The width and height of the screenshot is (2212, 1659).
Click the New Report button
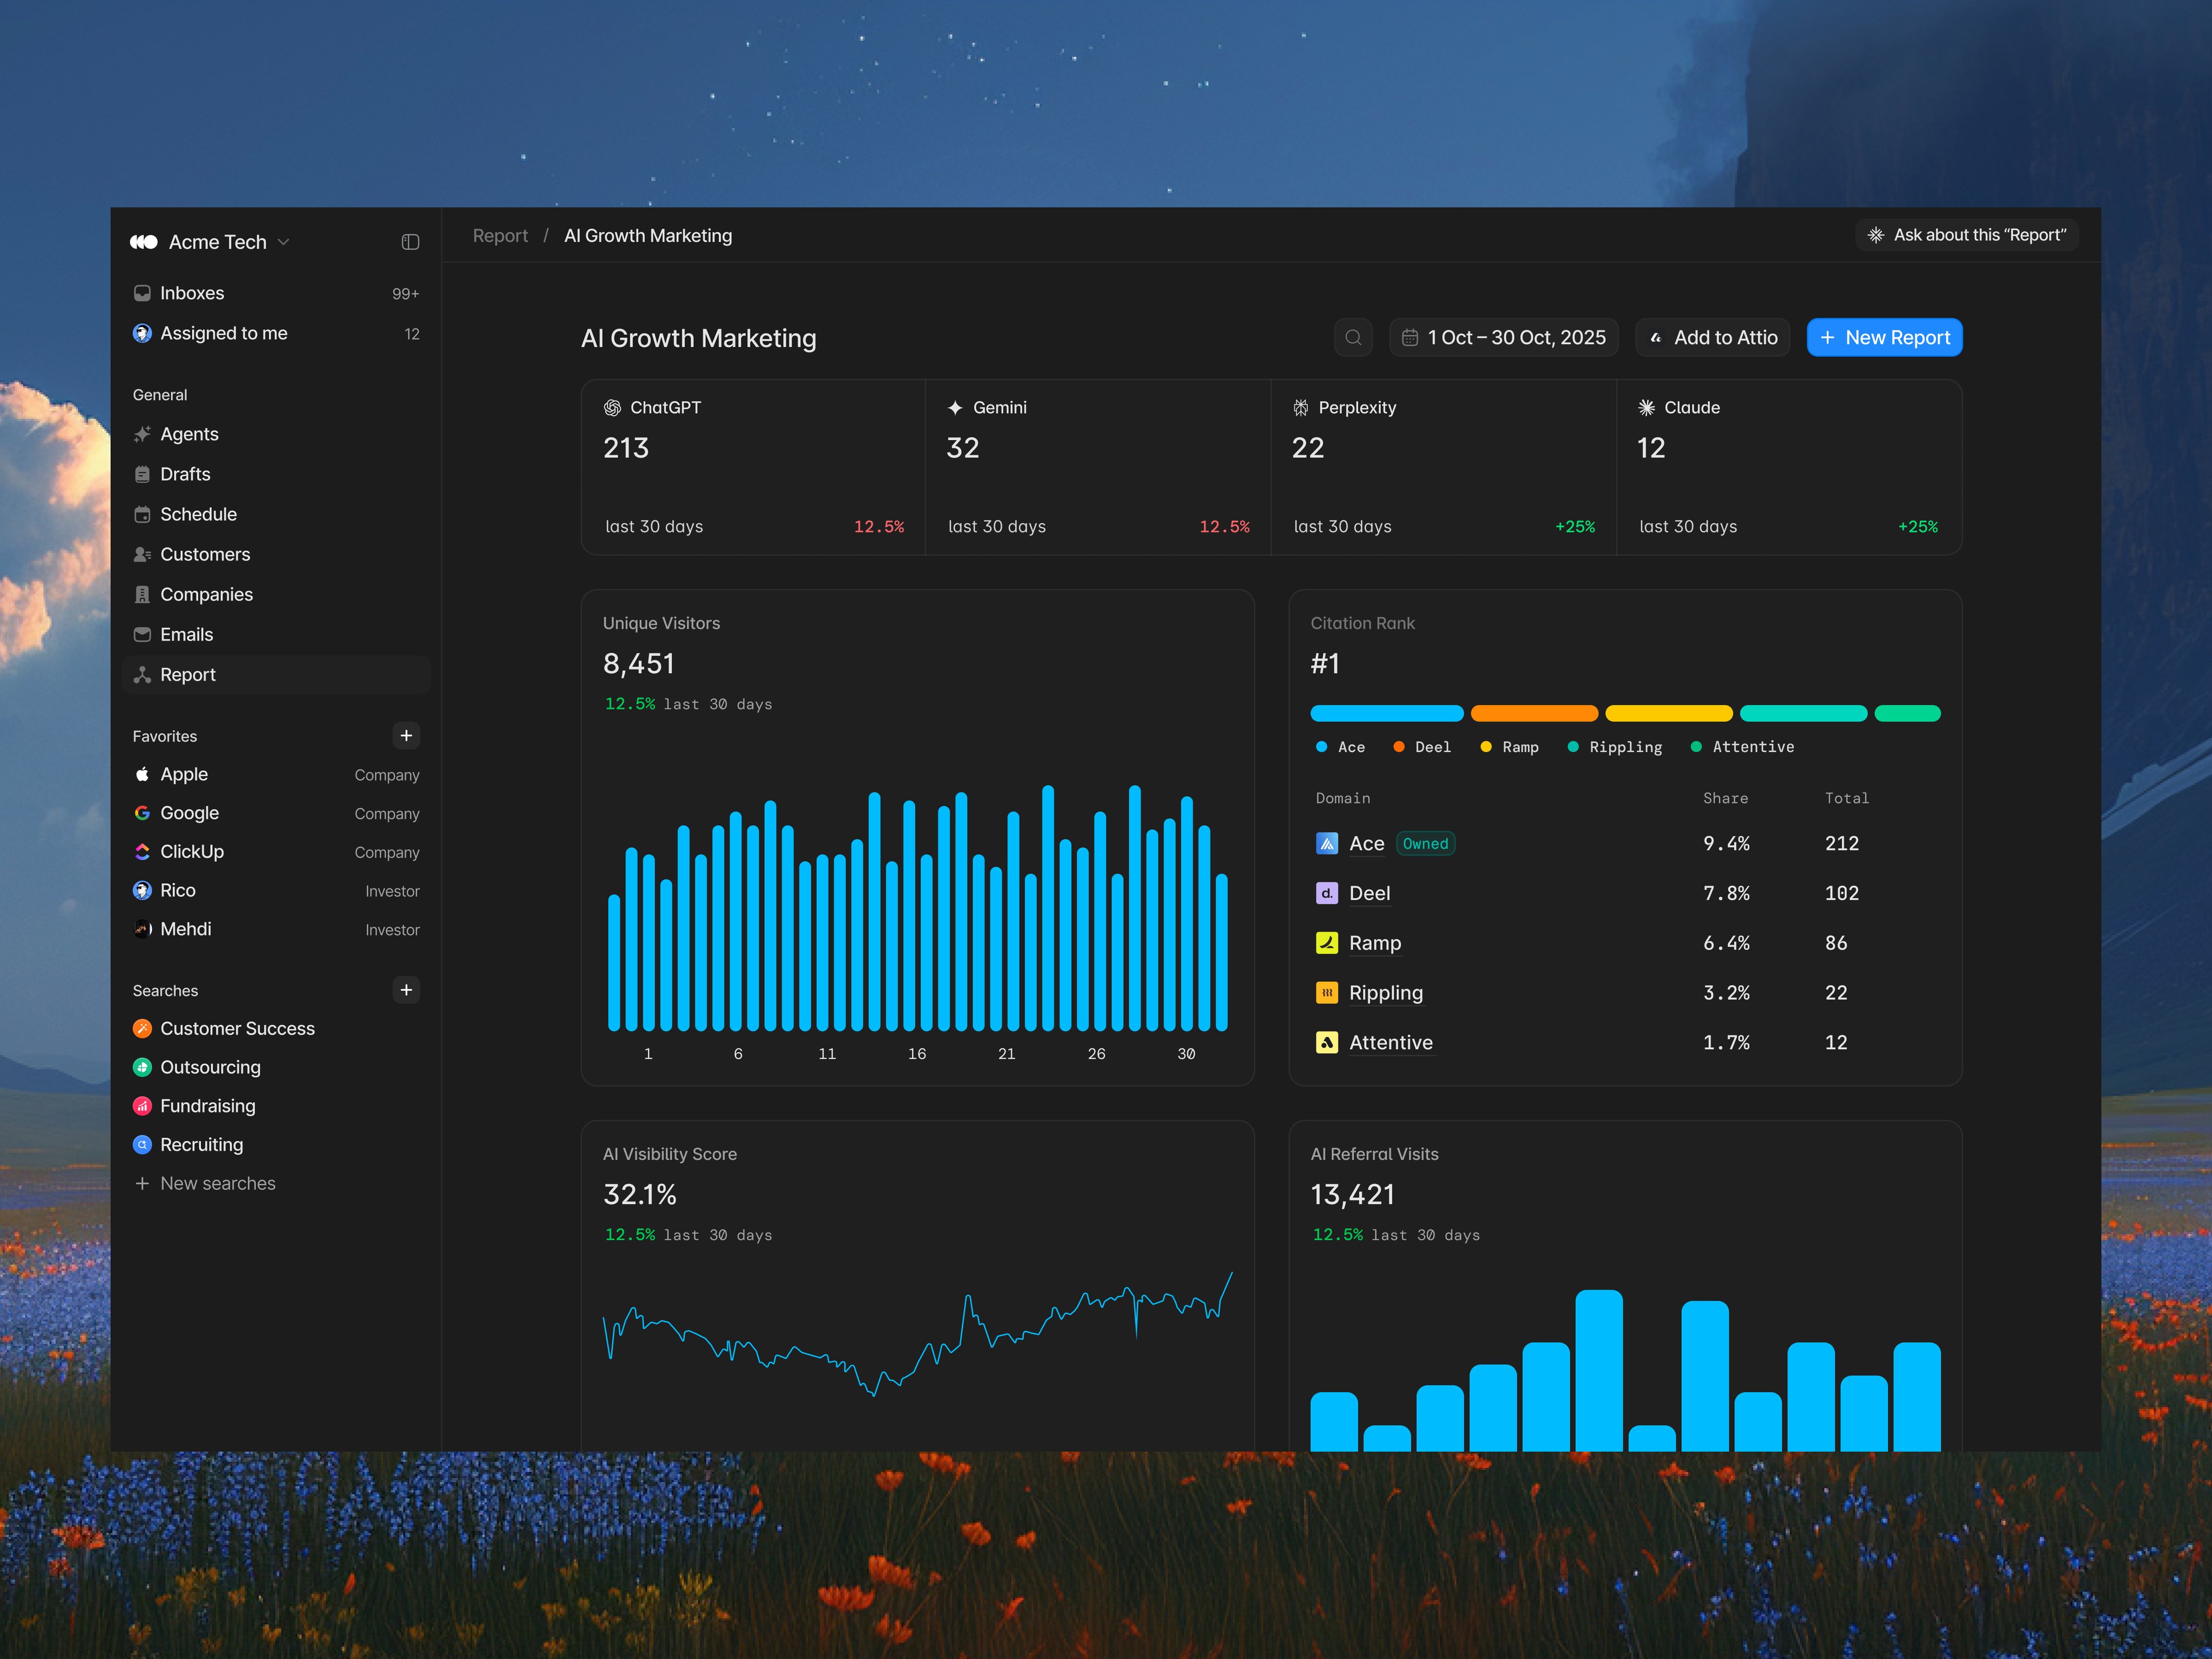pyautogui.click(x=1884, y=338)
